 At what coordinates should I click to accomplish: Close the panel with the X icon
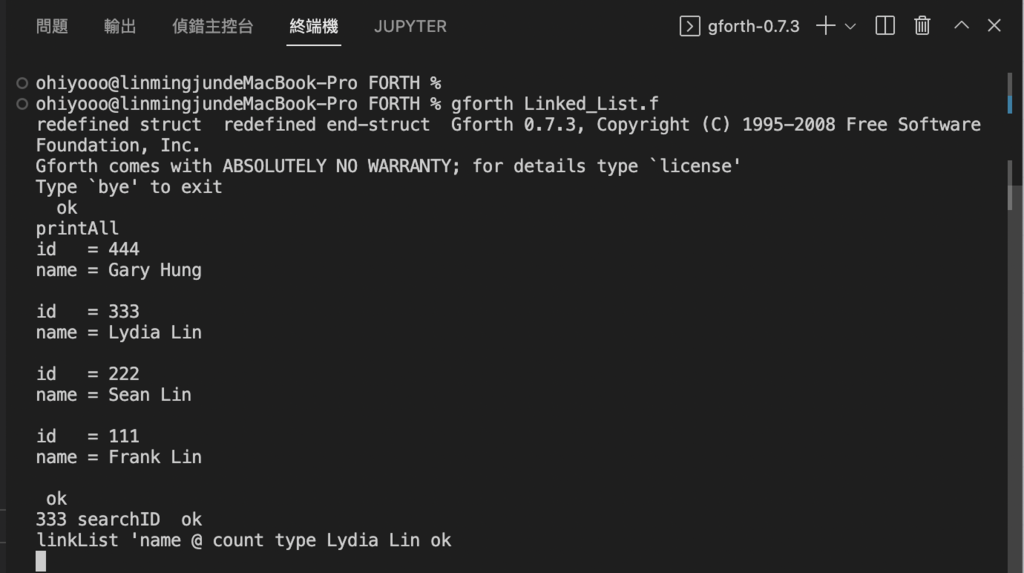coord(994,25)
